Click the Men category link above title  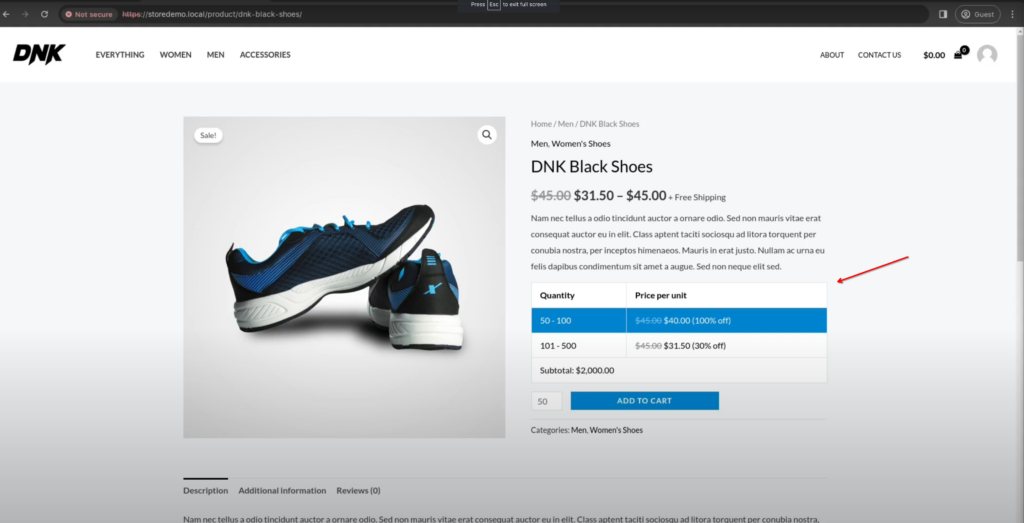click(x=539, y=144)
